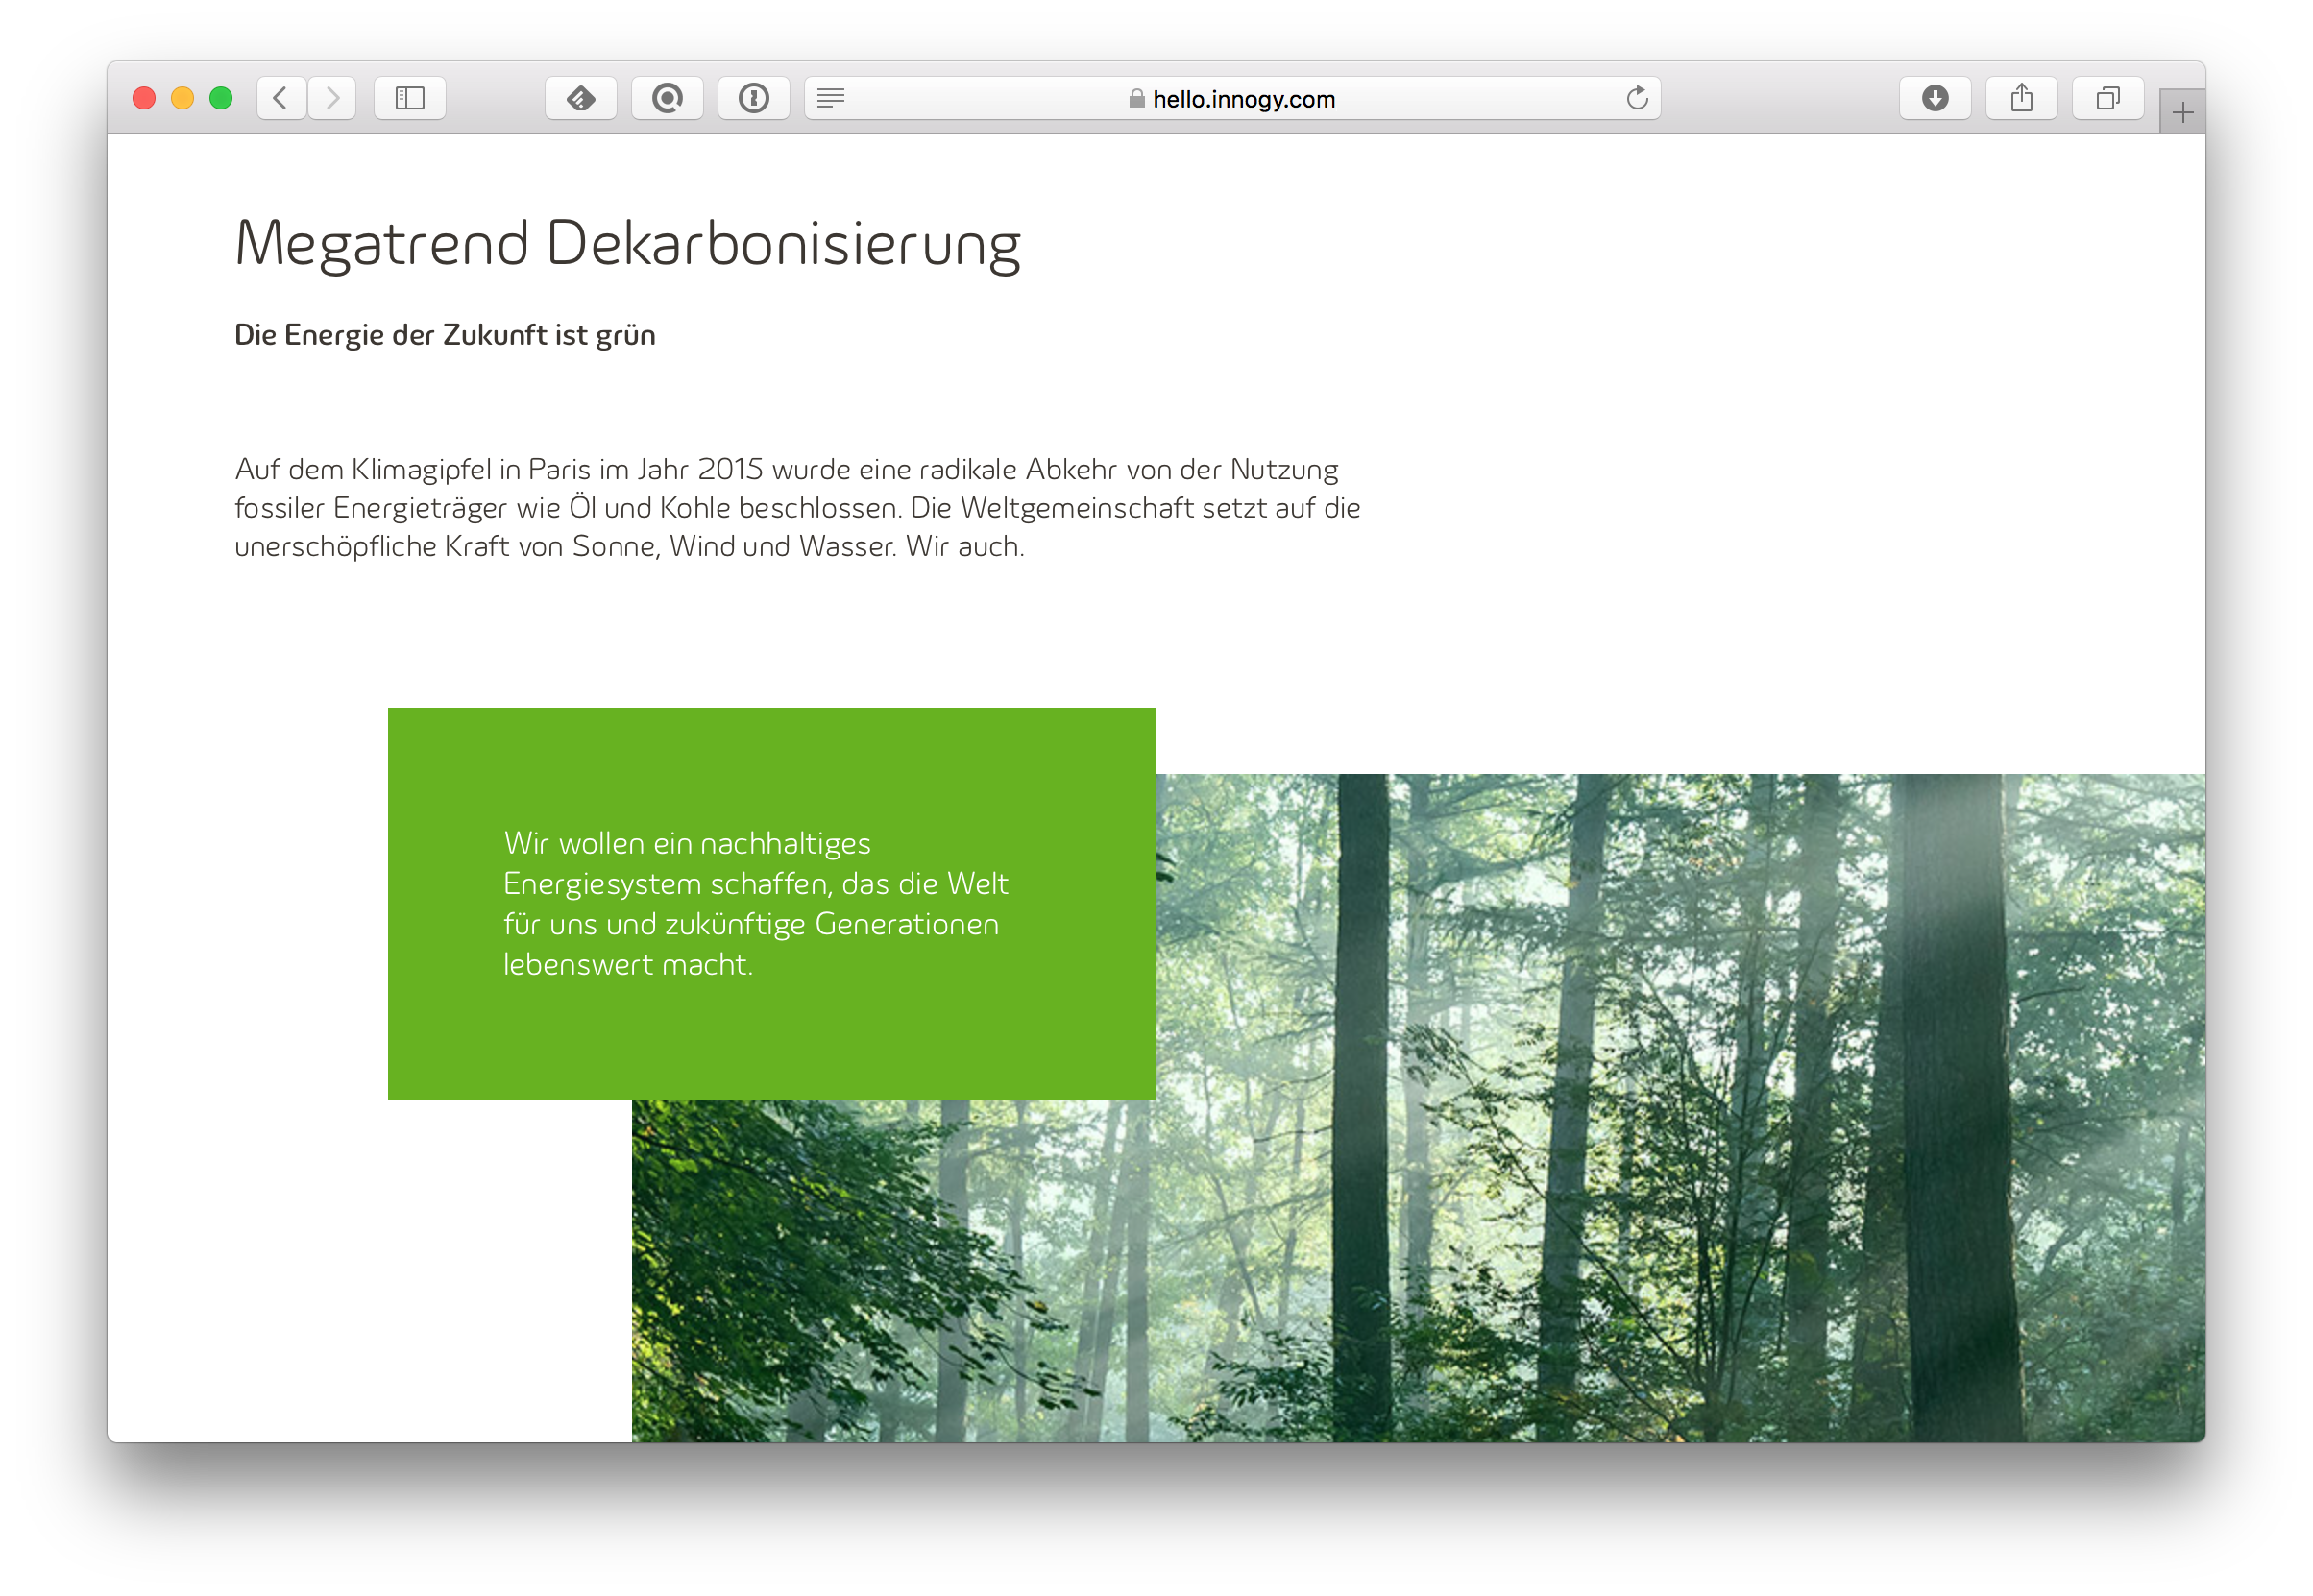
Task: Click the Megatrend Dekarbonisierung heading
Action: click(x=627, y=243)
